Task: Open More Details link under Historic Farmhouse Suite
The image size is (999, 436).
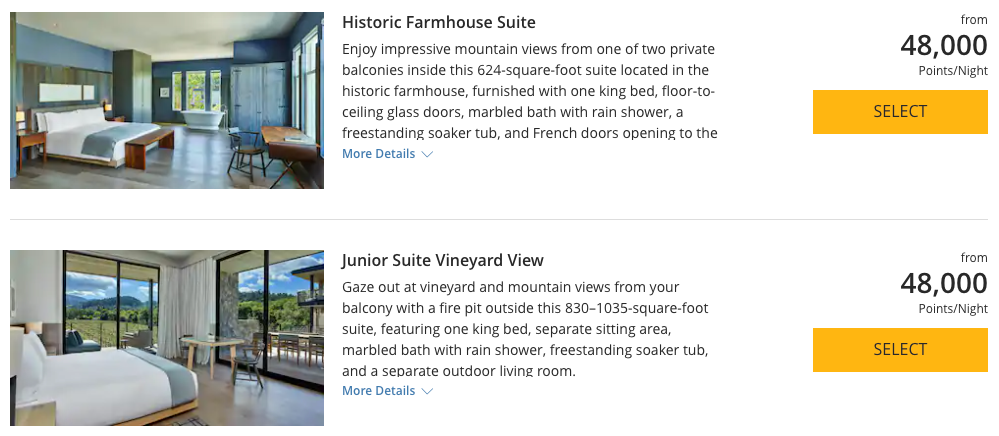Action: tap(378, 154)
